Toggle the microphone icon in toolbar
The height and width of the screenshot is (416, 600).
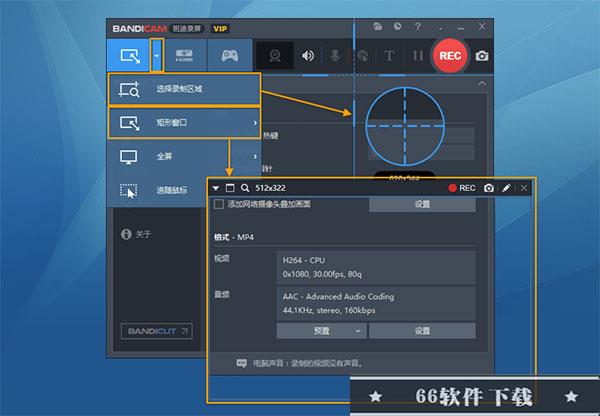click(x=335, y=56)
